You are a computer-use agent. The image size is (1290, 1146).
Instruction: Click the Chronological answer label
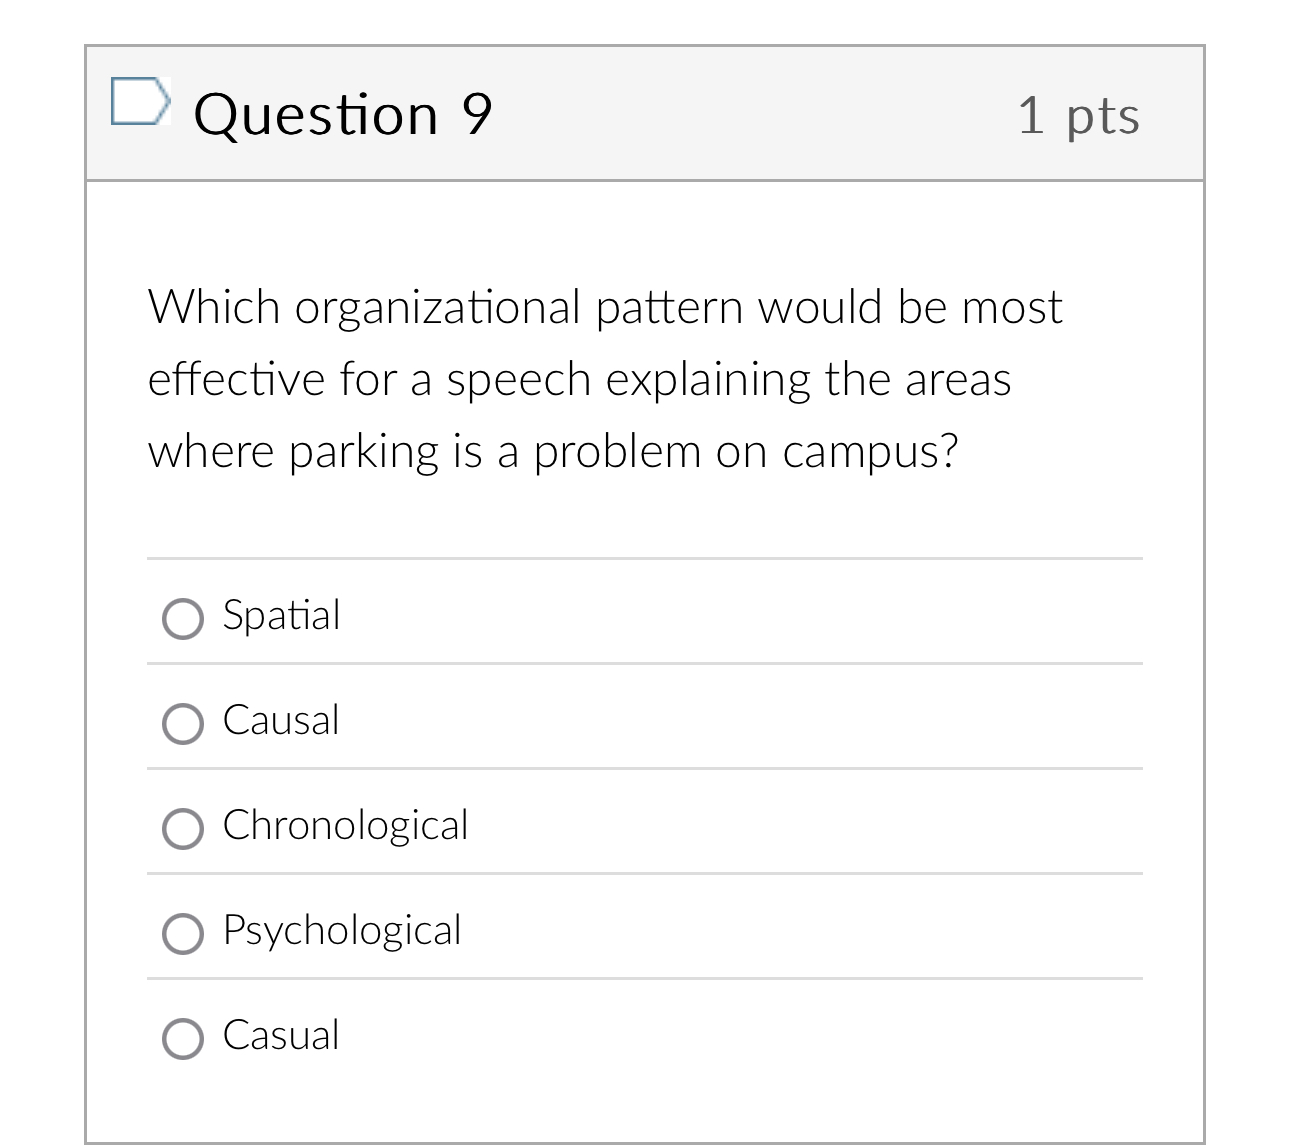click(345, 825)
